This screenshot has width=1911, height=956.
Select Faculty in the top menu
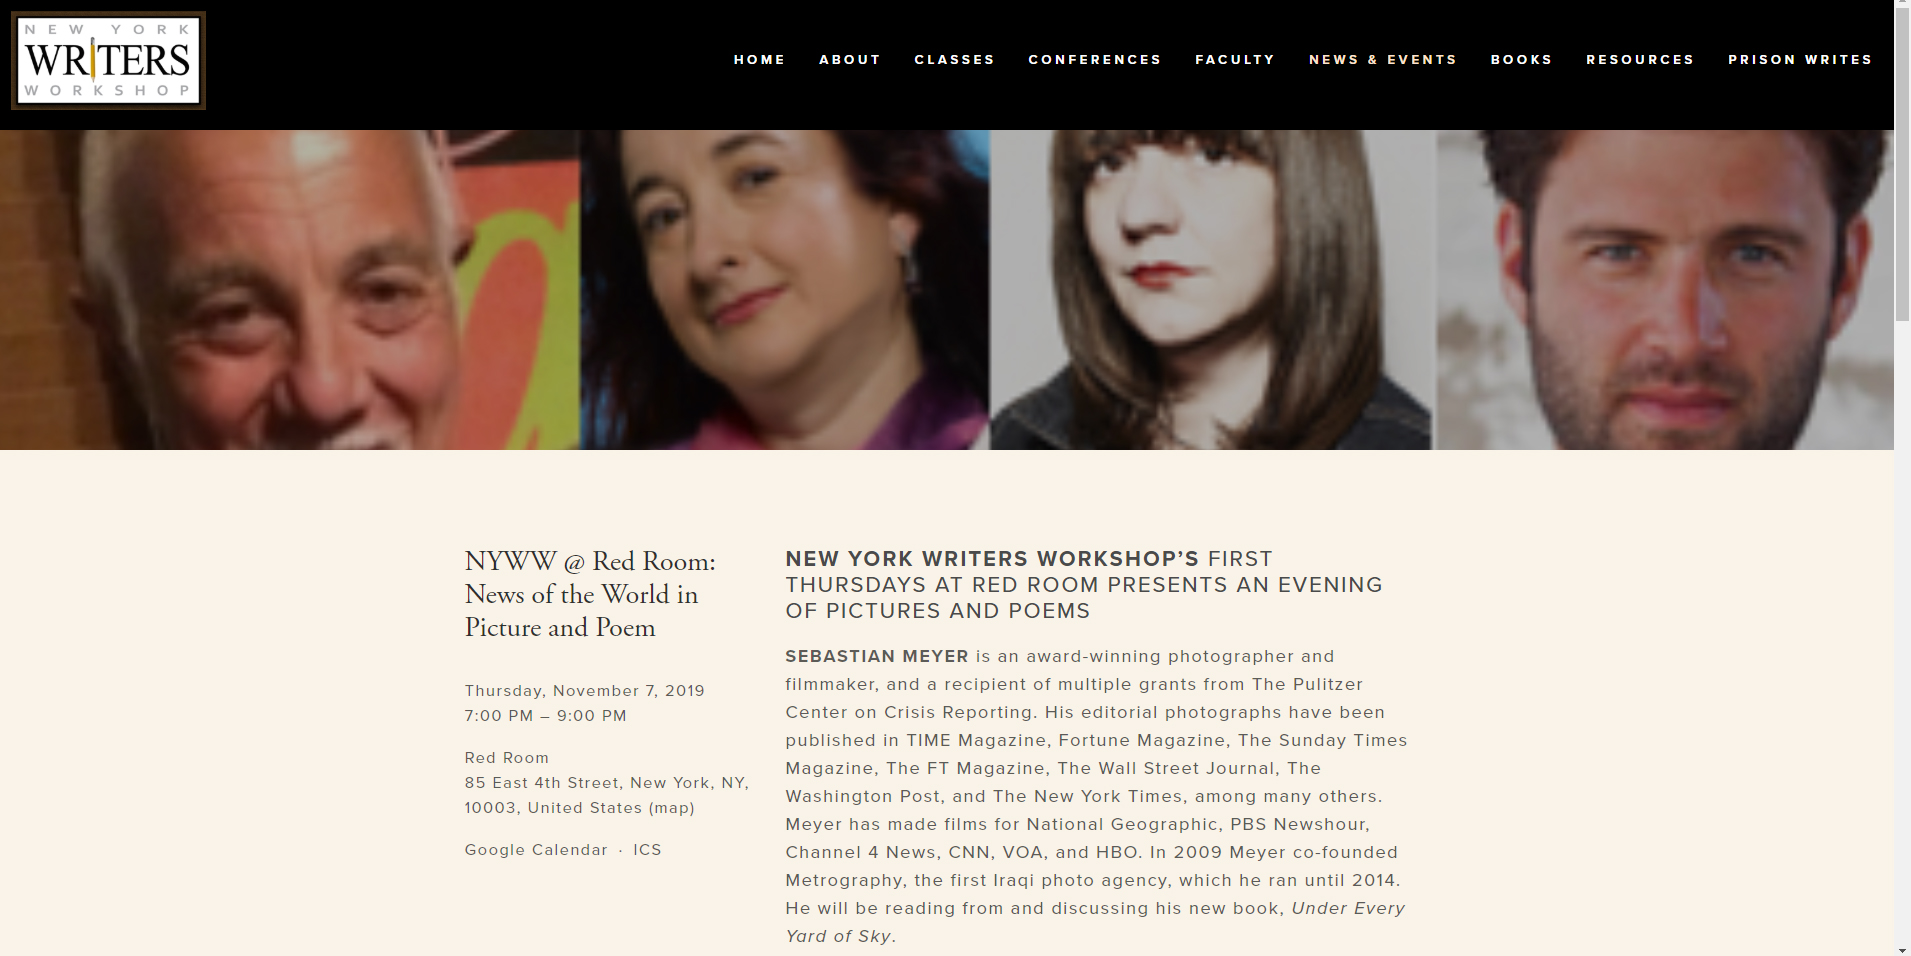1235,60
